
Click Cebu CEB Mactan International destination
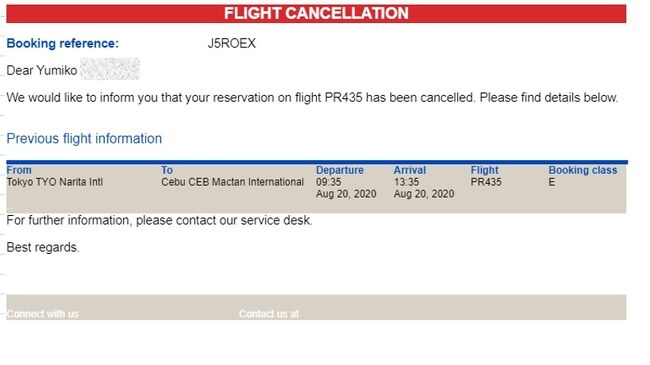233,182
